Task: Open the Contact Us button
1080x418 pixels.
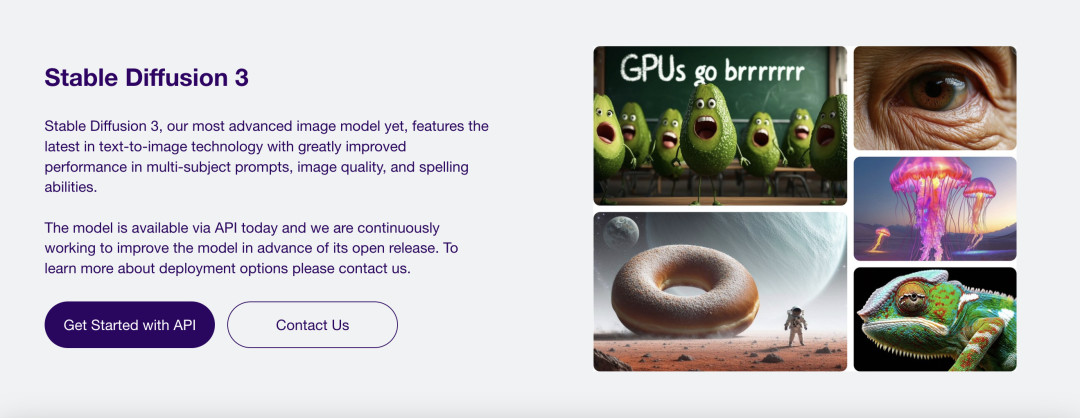Action: 313,324
